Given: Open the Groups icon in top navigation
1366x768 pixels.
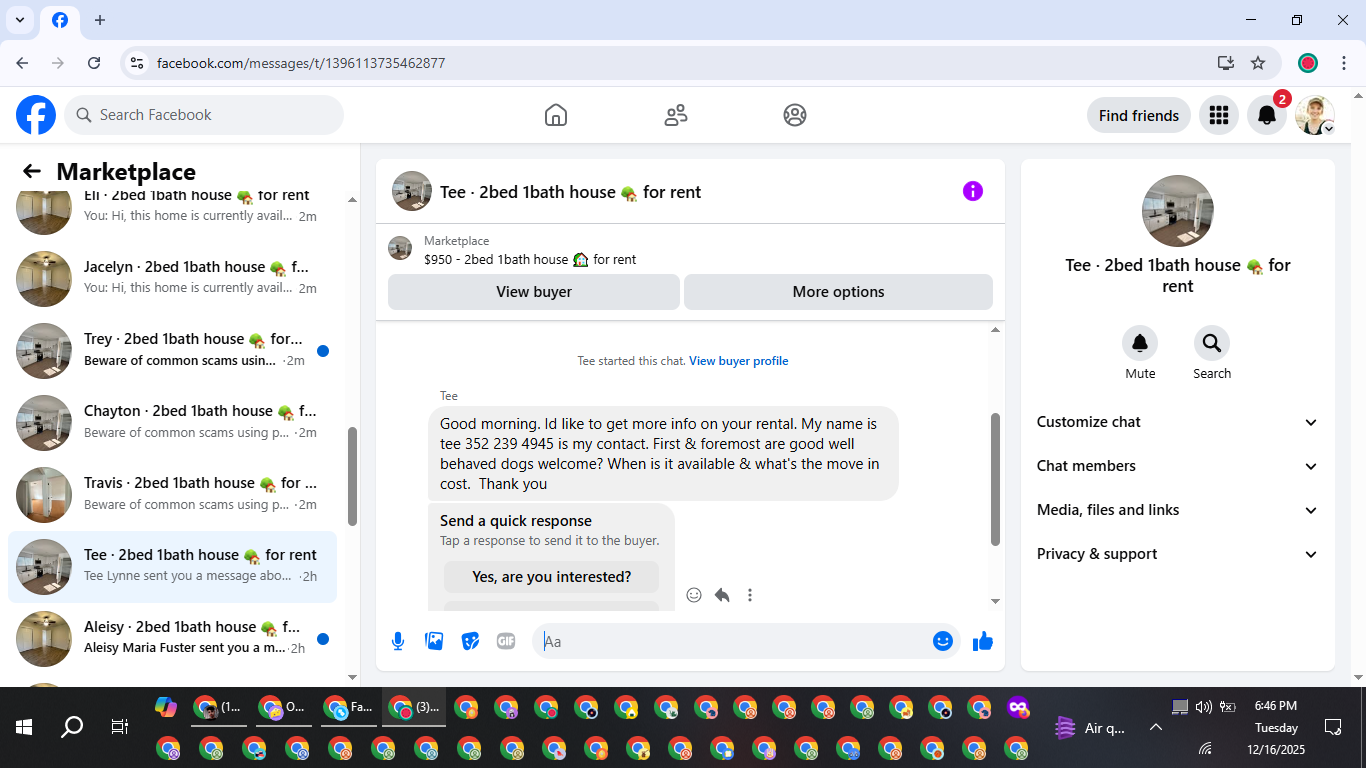Looking at the screenshot, I should (795, 115).
